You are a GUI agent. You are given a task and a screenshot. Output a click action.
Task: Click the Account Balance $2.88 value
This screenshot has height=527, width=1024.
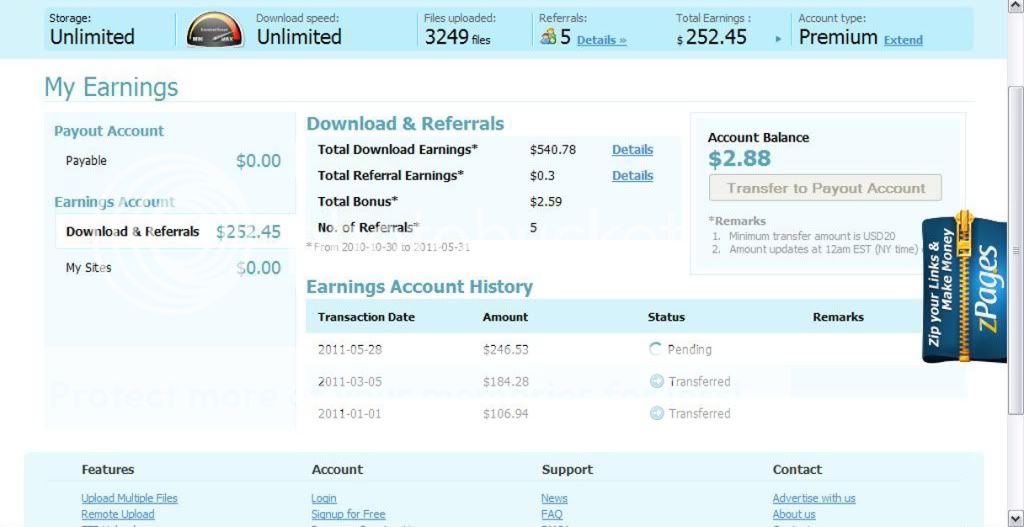point(739,158)
